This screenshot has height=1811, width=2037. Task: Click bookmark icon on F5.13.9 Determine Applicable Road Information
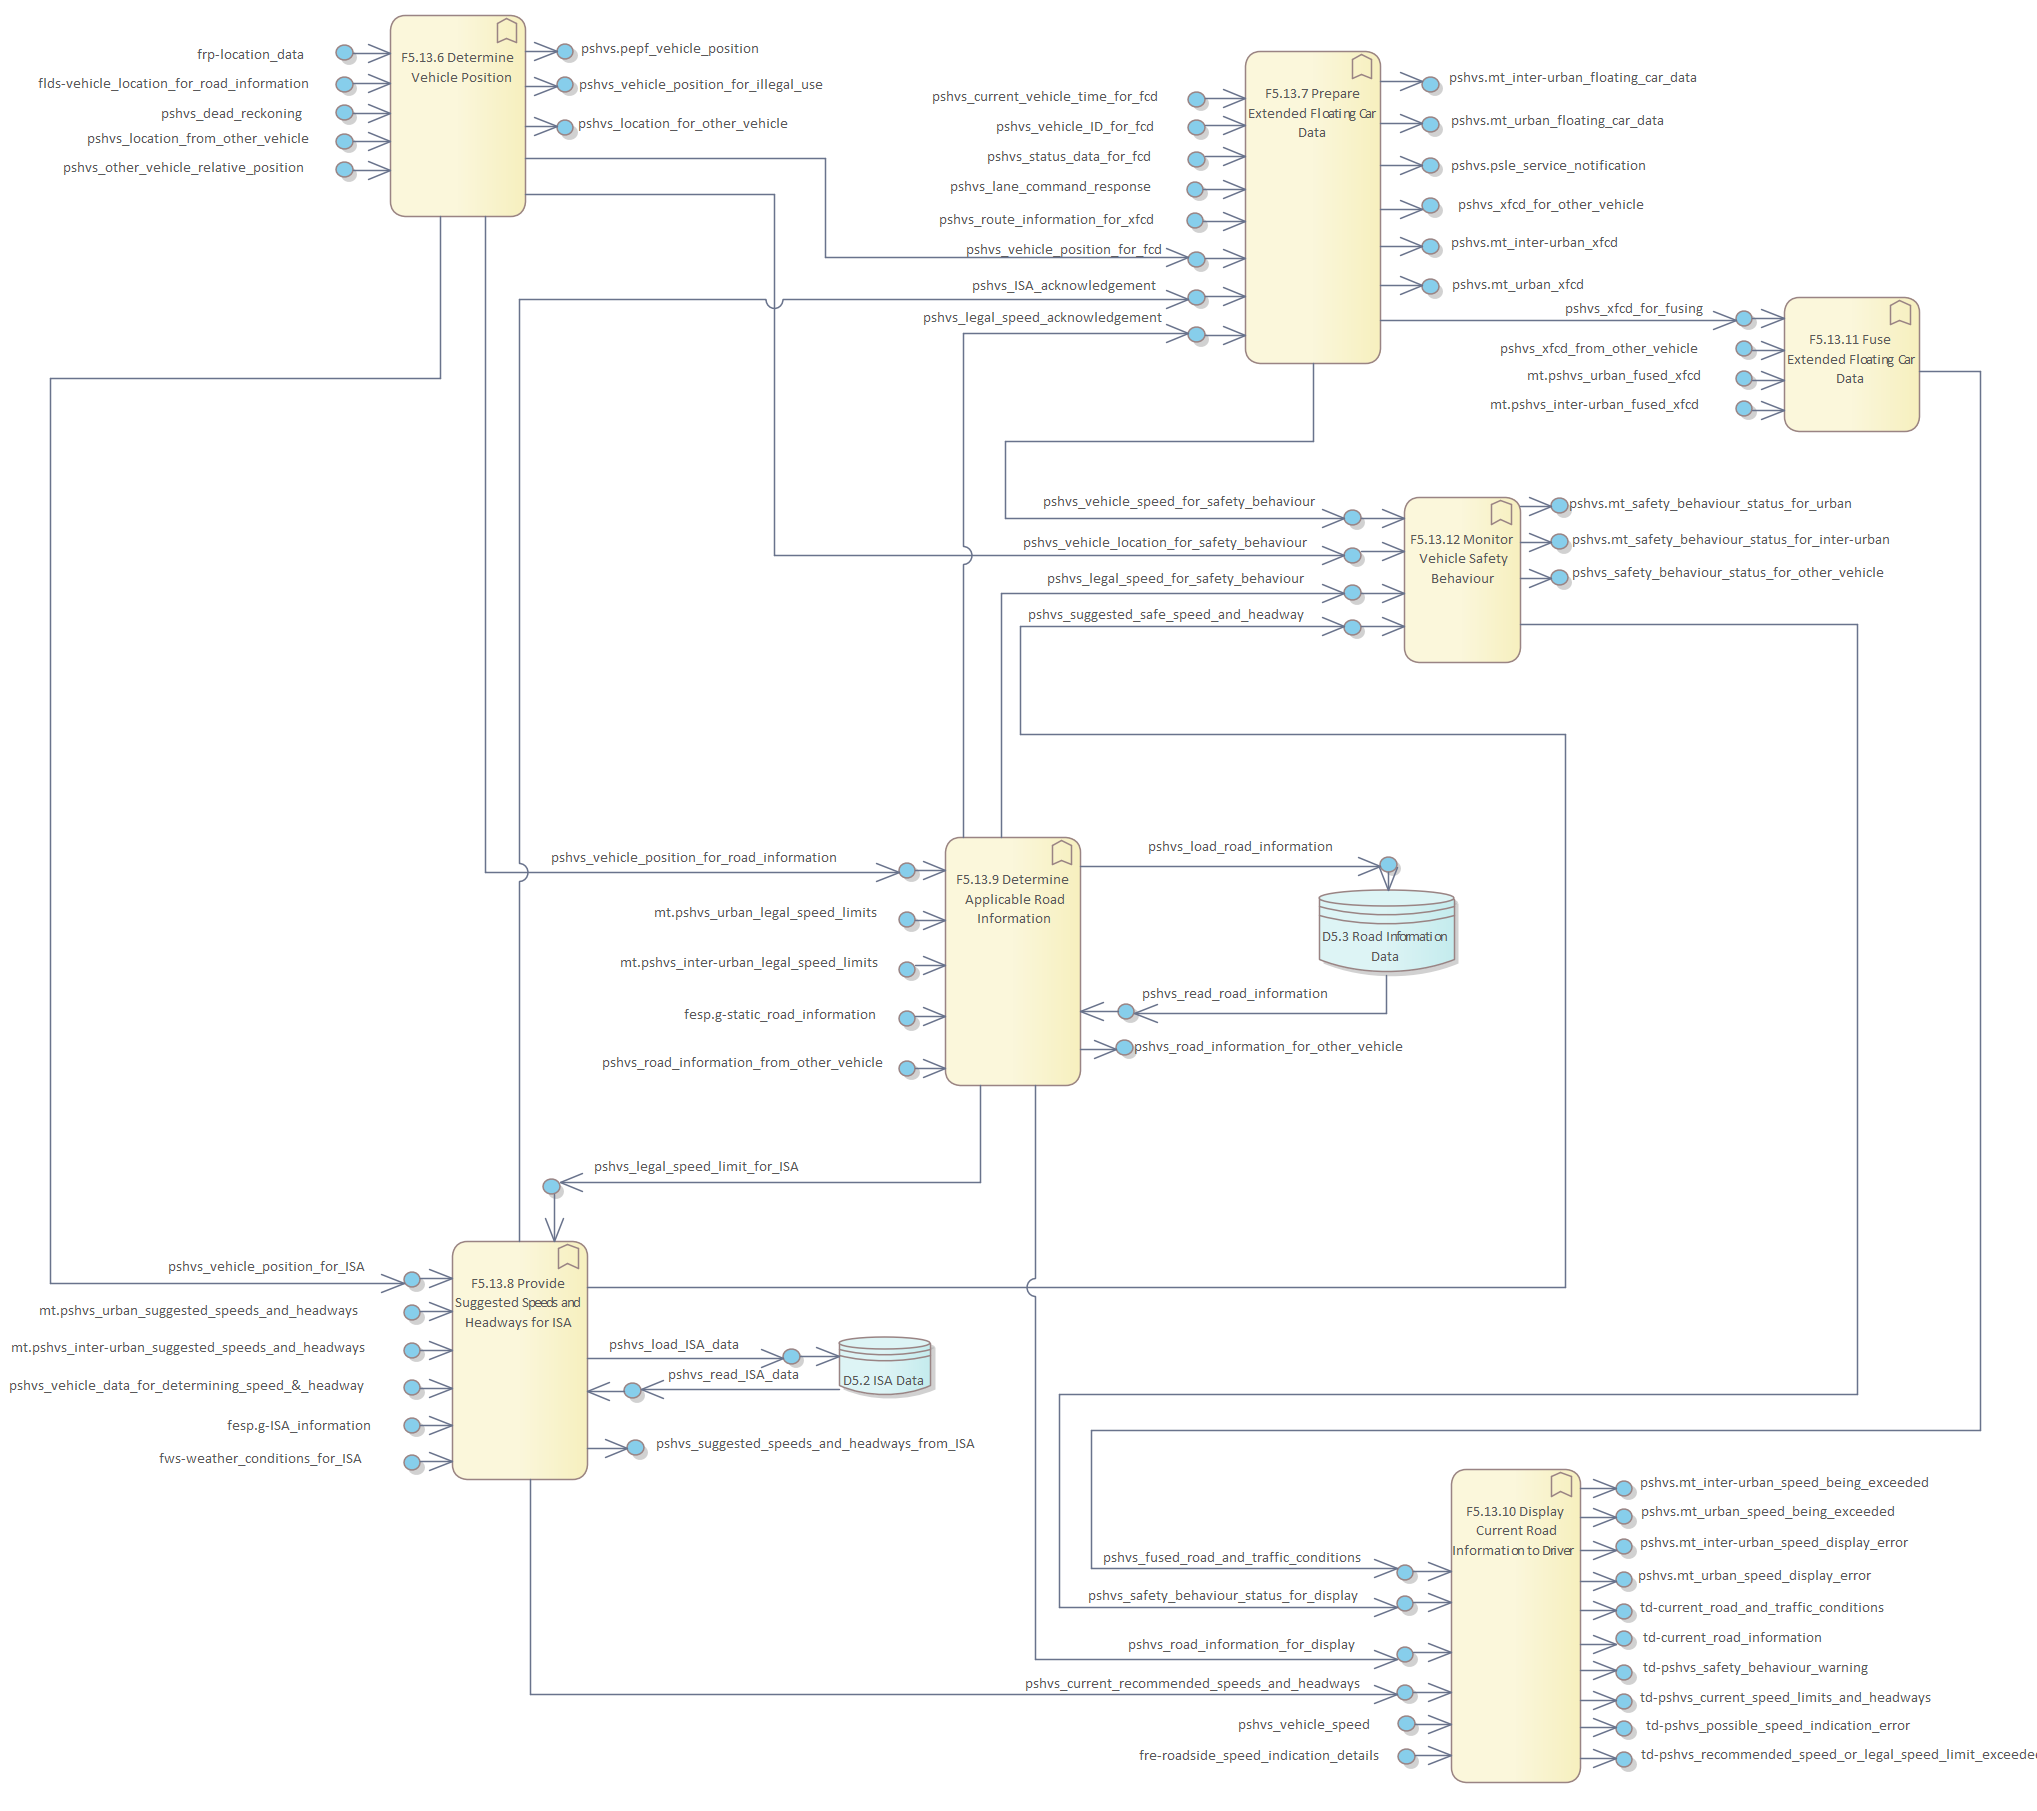tap(1061, 853)
